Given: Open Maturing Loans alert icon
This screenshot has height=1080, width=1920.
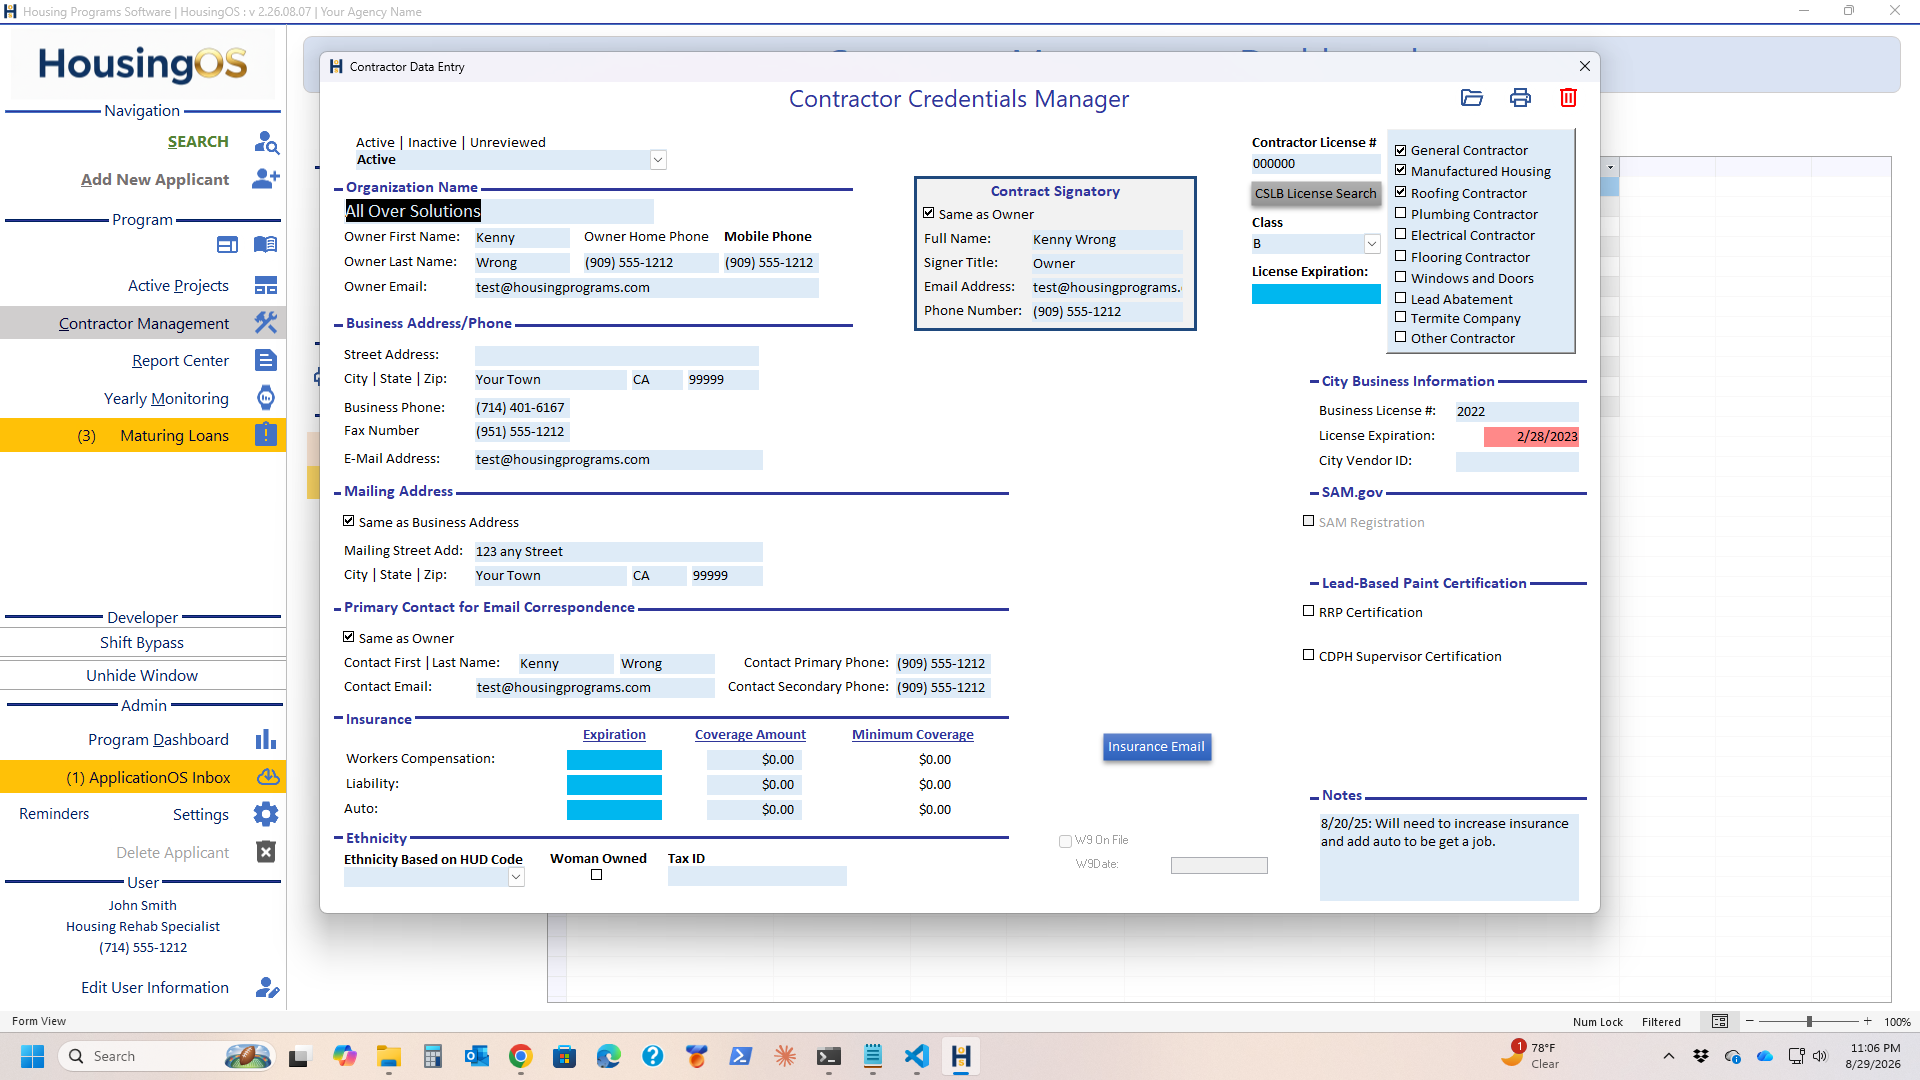Looking at the screenshot, I should tap(266, 435).
